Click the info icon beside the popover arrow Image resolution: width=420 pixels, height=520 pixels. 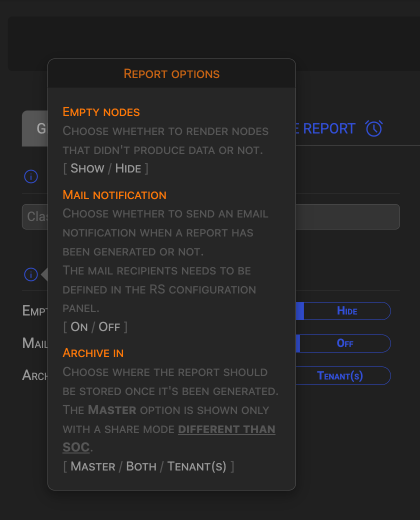[x=31, y=275]
